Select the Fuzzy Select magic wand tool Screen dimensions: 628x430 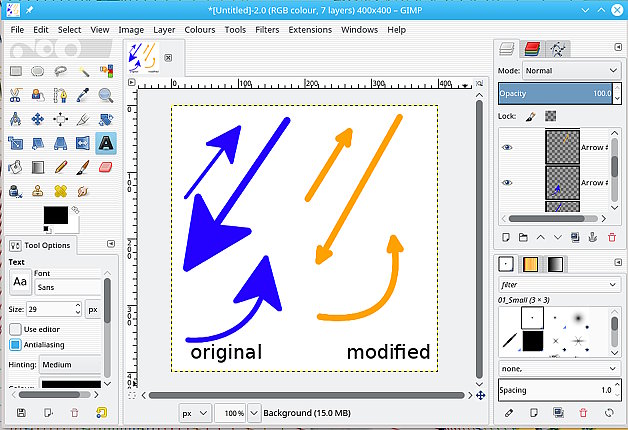point(83,71)
